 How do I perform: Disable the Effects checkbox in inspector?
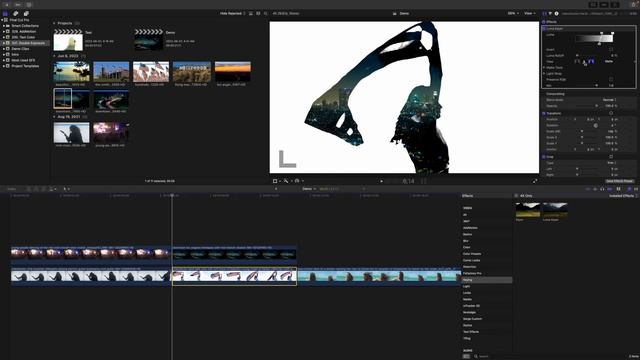pos(544,22)
